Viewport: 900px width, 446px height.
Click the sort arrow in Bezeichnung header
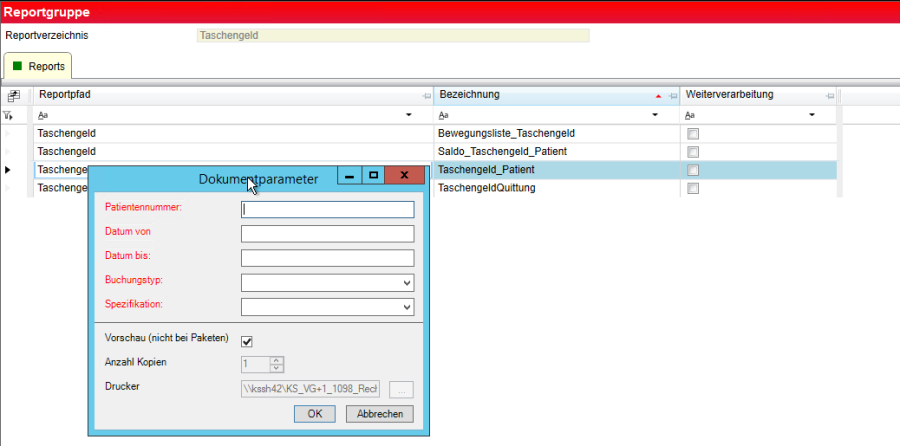pyautogui.click(x=657, y=96)
